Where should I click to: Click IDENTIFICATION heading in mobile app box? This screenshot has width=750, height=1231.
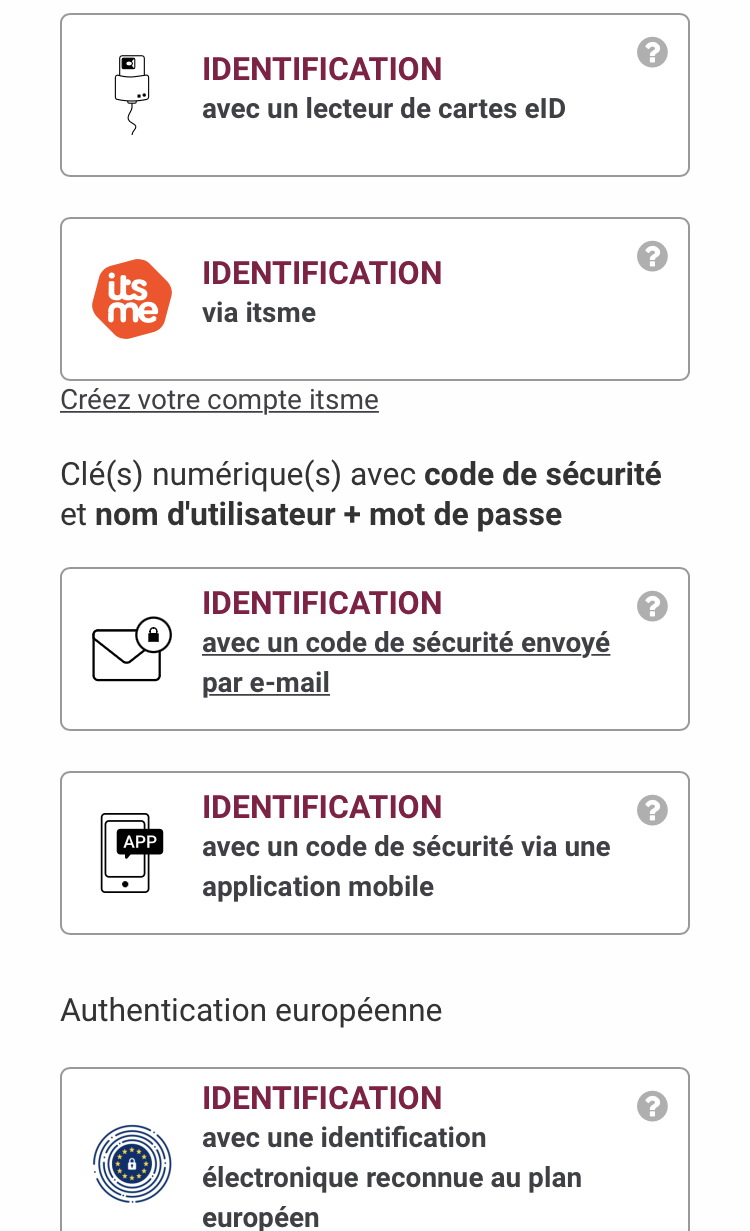click(321, 807)
